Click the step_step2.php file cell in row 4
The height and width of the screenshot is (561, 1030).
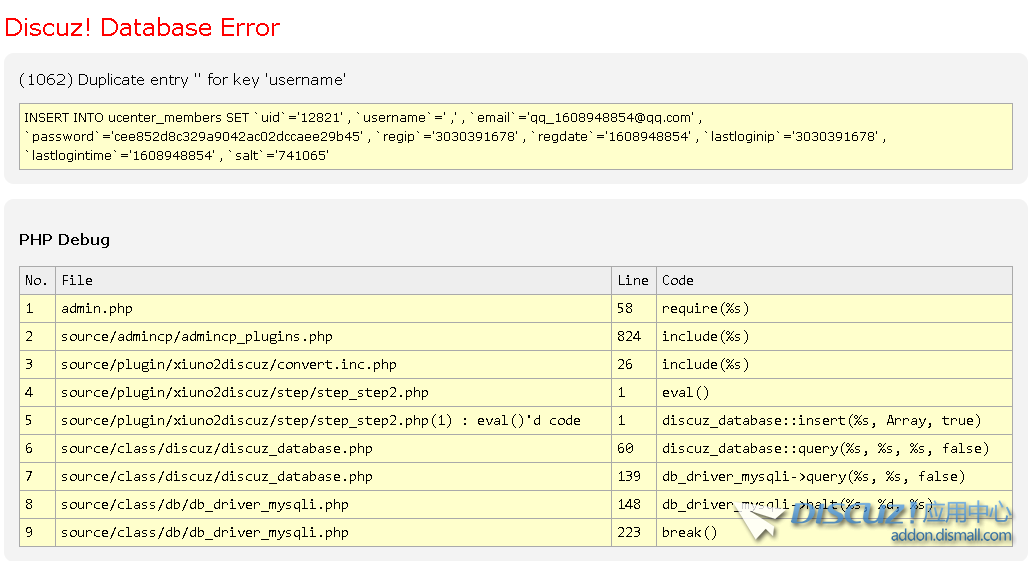(x=334, y=393)
